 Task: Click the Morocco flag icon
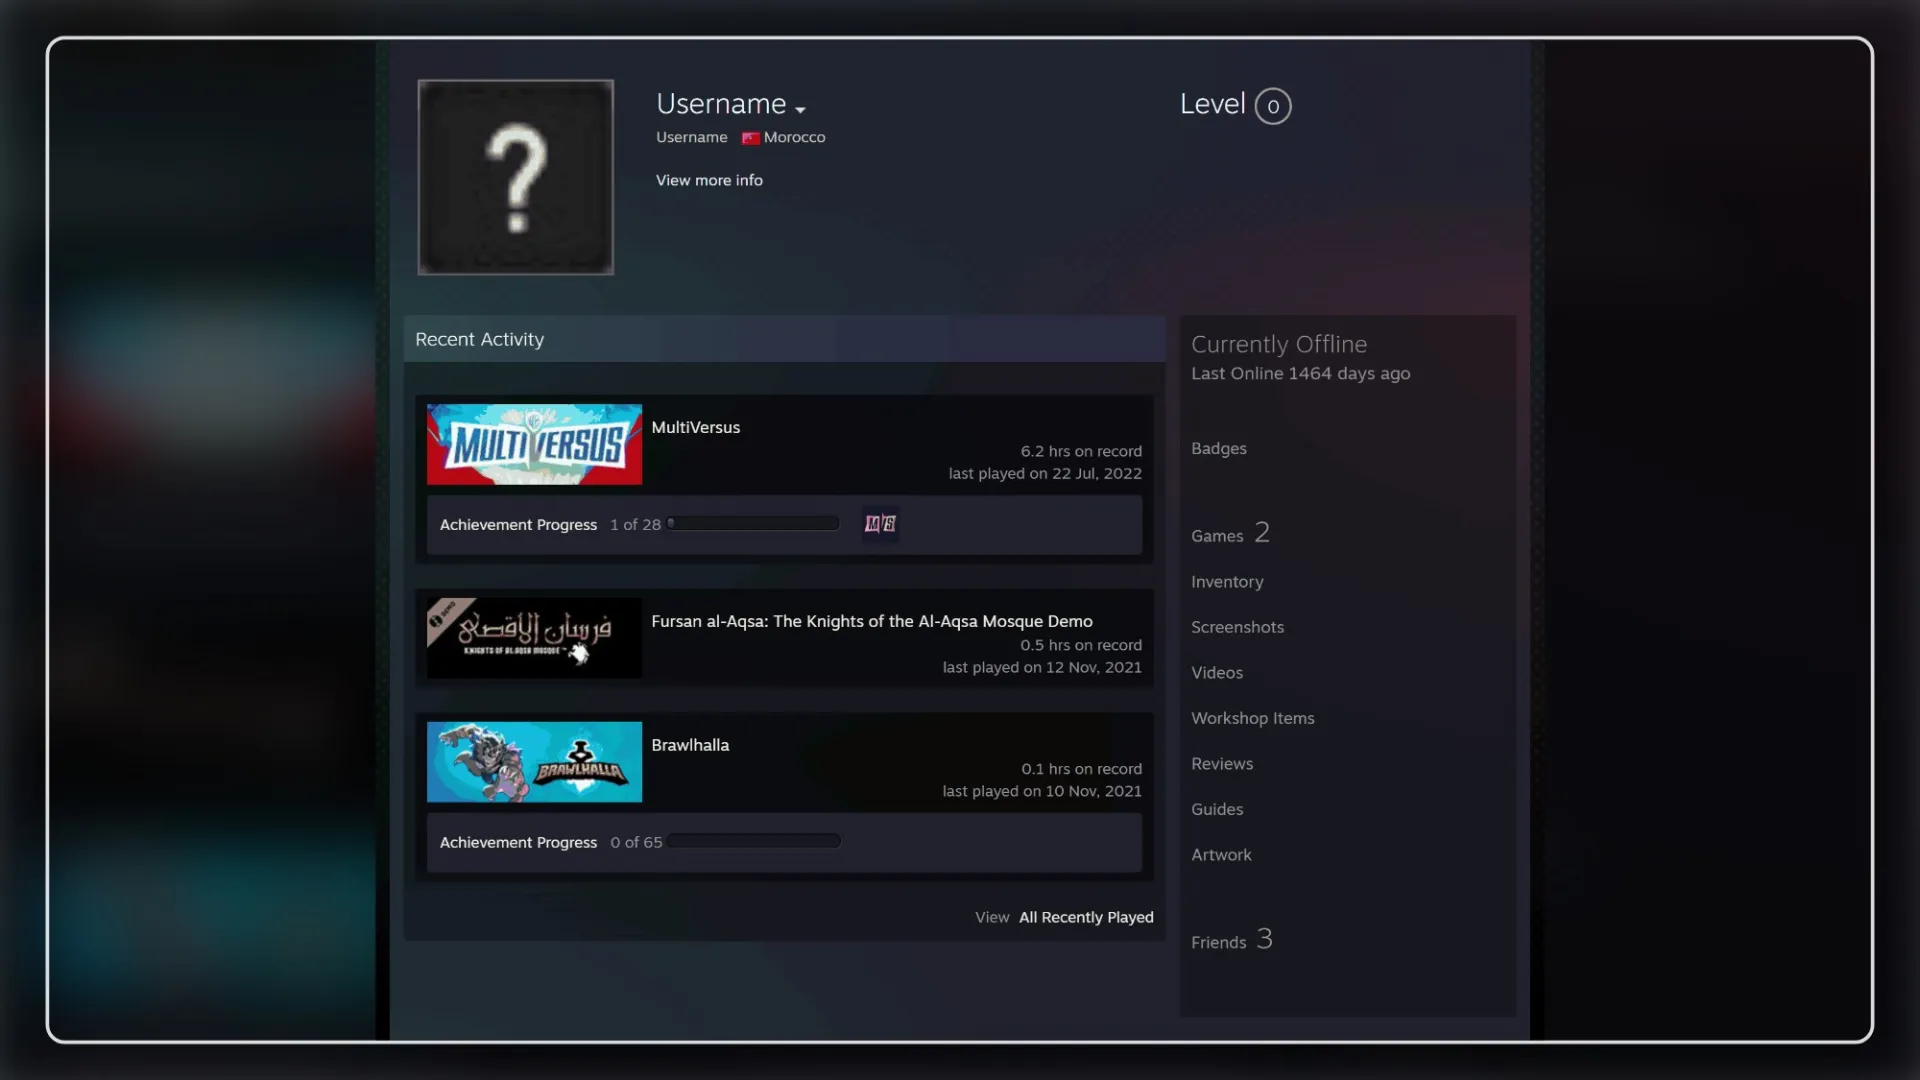[x=750, y=138]
